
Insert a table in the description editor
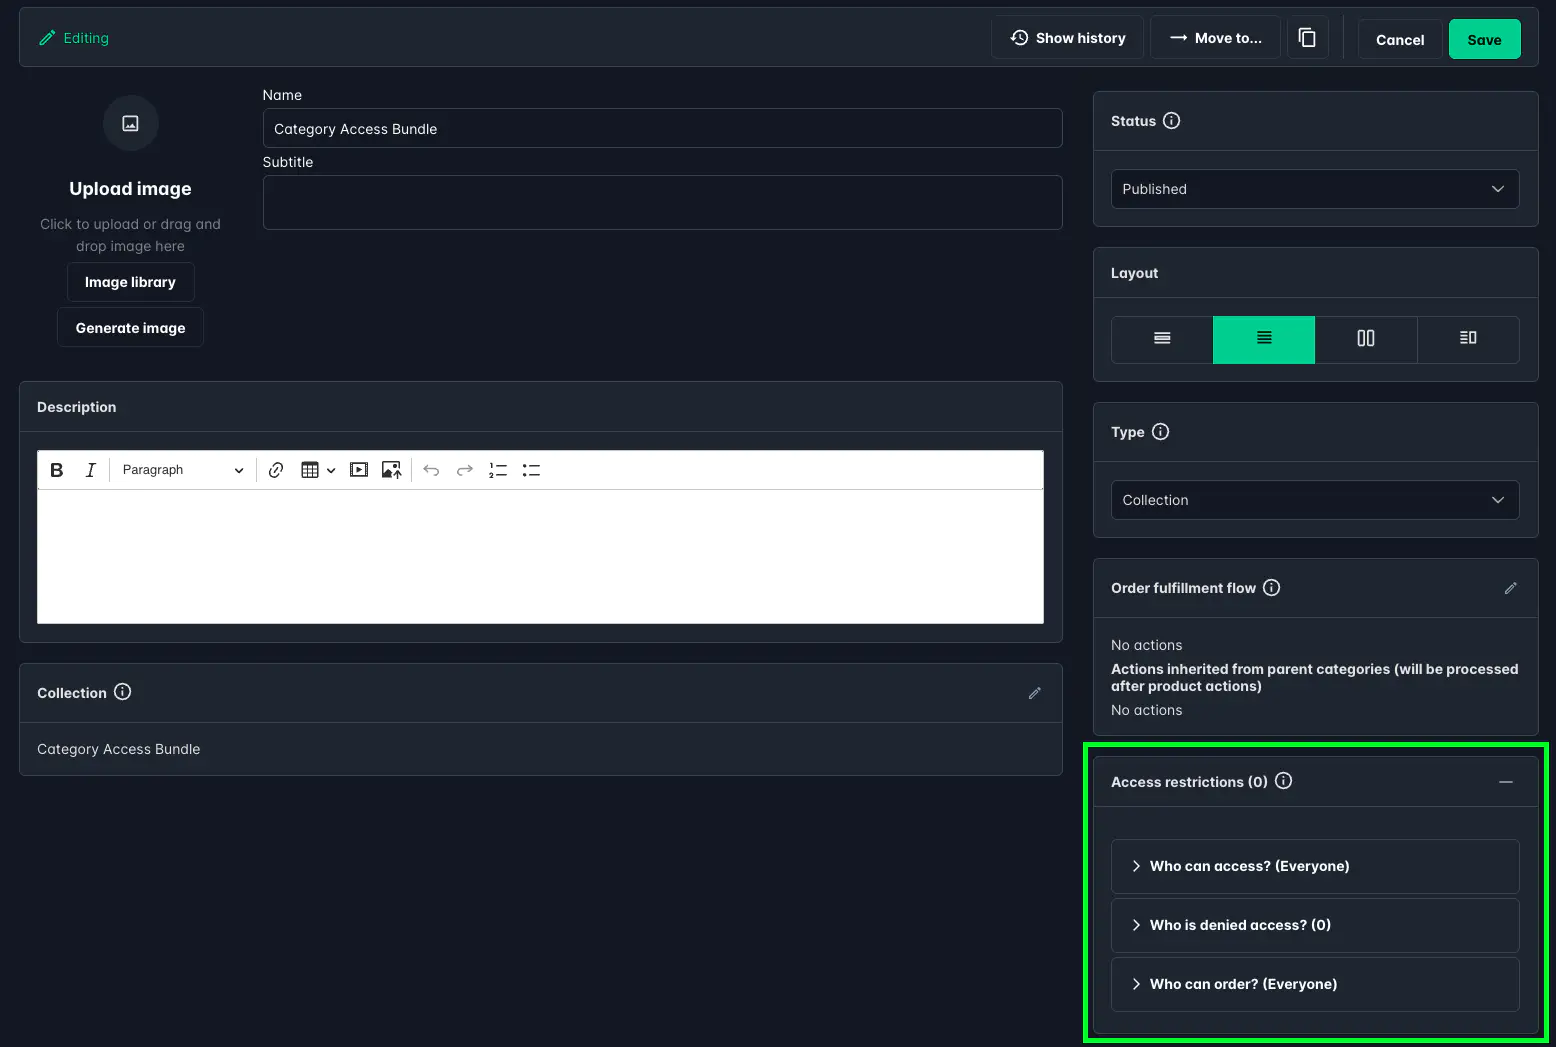311,469
